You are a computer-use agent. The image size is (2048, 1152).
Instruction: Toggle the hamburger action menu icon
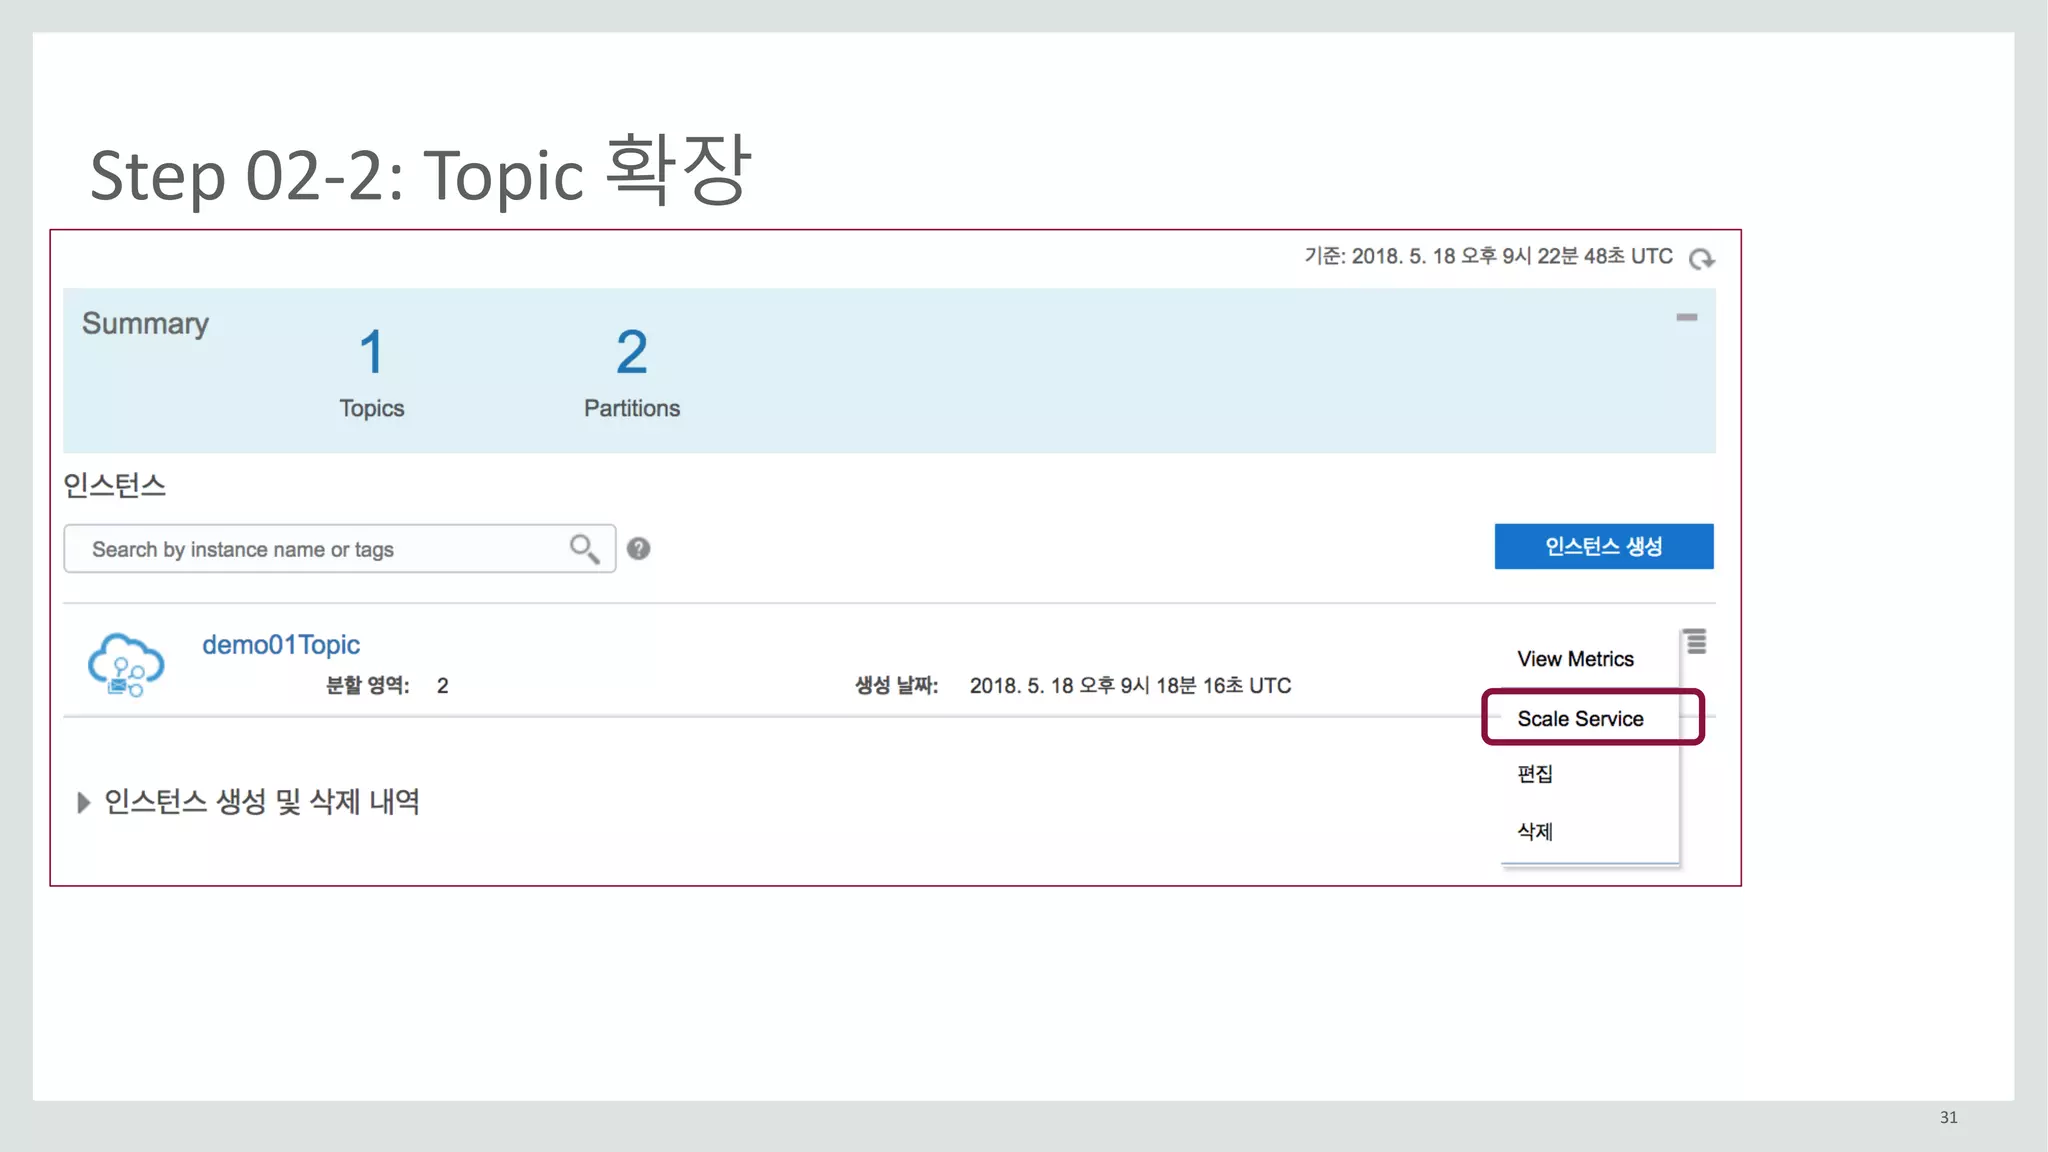tap(1696, 641)
